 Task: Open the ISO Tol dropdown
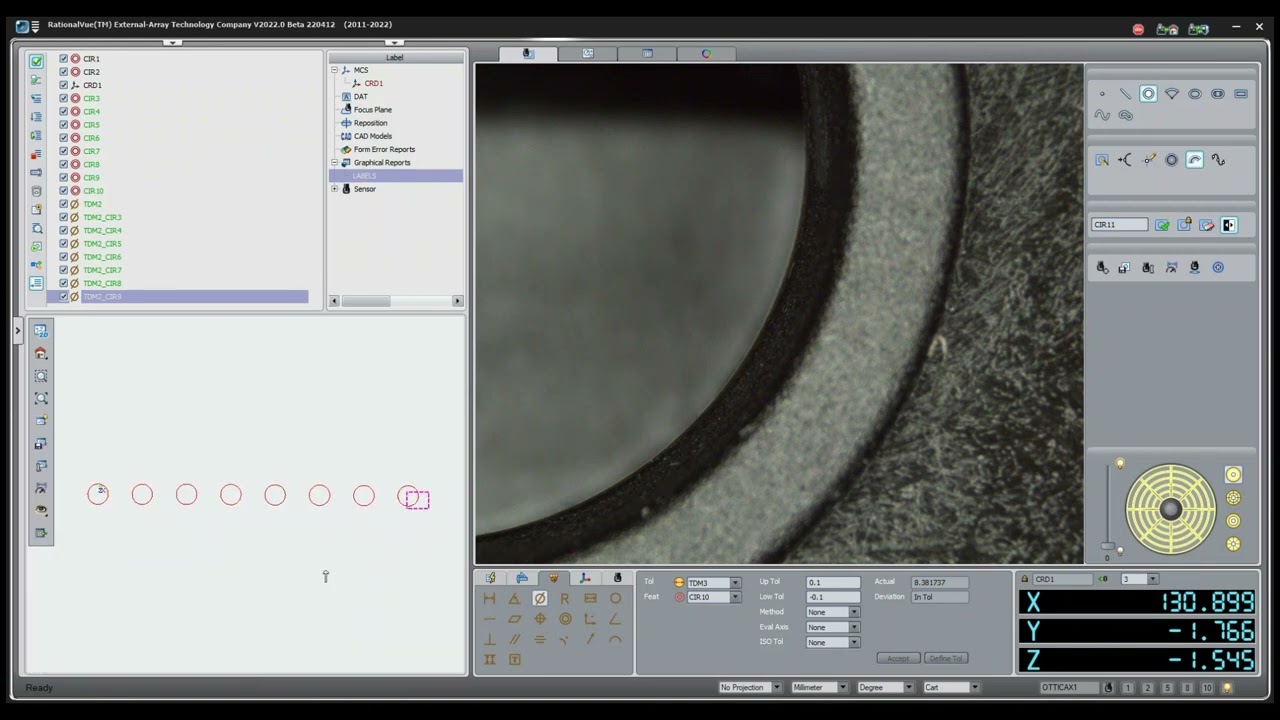(854, 642)
